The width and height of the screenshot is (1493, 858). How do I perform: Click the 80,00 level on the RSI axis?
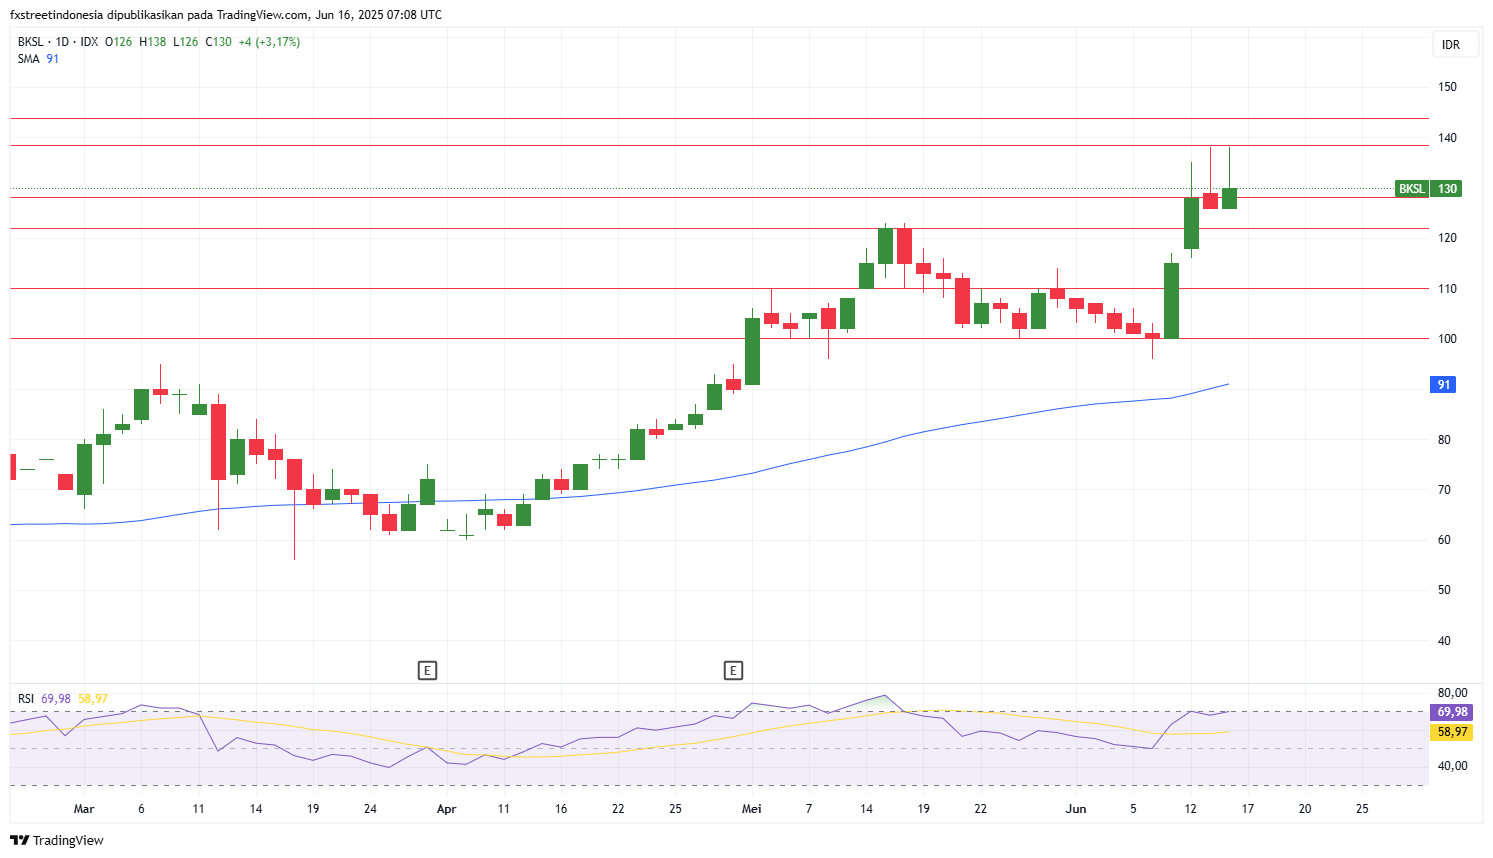click(x=1452, y=692)
